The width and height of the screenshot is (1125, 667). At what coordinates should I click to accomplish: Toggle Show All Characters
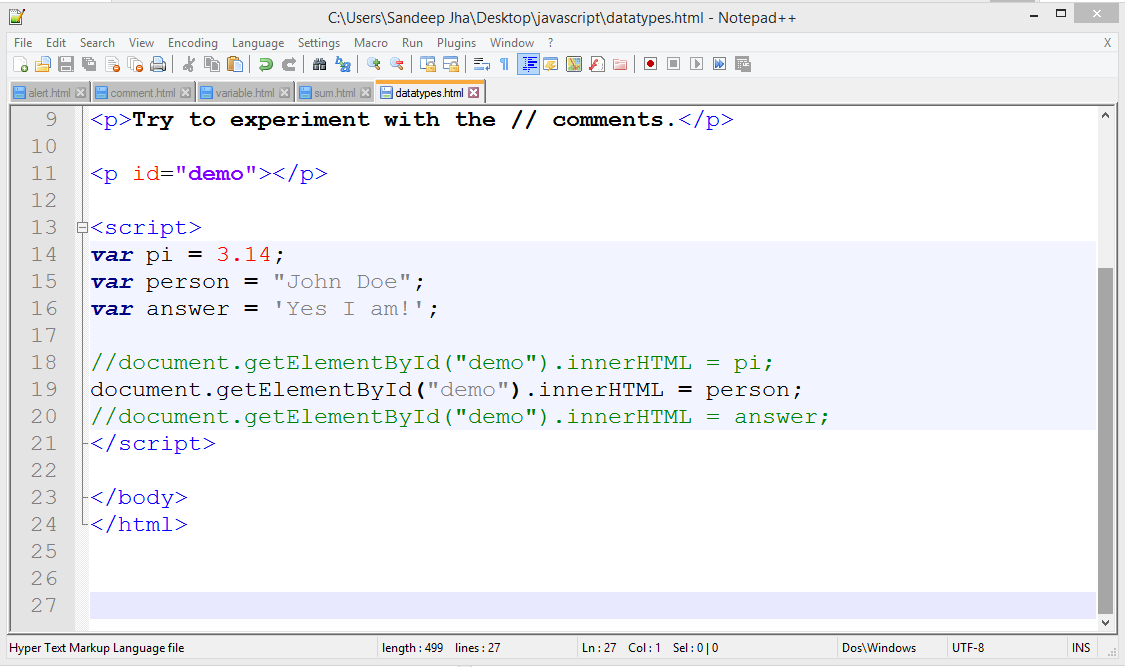[505, 63]
